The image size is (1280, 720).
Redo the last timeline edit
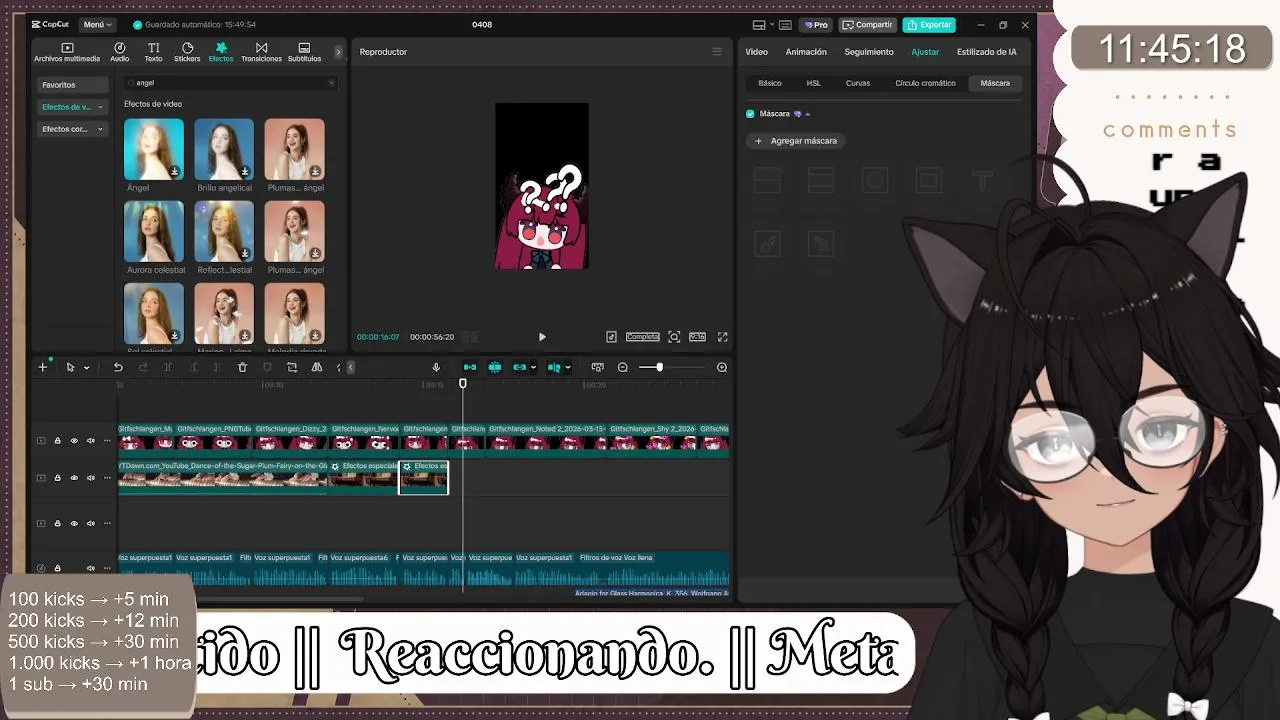click(x=143, y=367)
